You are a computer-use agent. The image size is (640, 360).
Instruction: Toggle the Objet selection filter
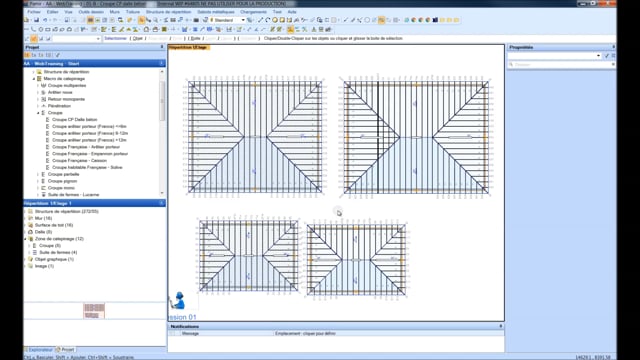pyautogui.click(x=138, y=38)
